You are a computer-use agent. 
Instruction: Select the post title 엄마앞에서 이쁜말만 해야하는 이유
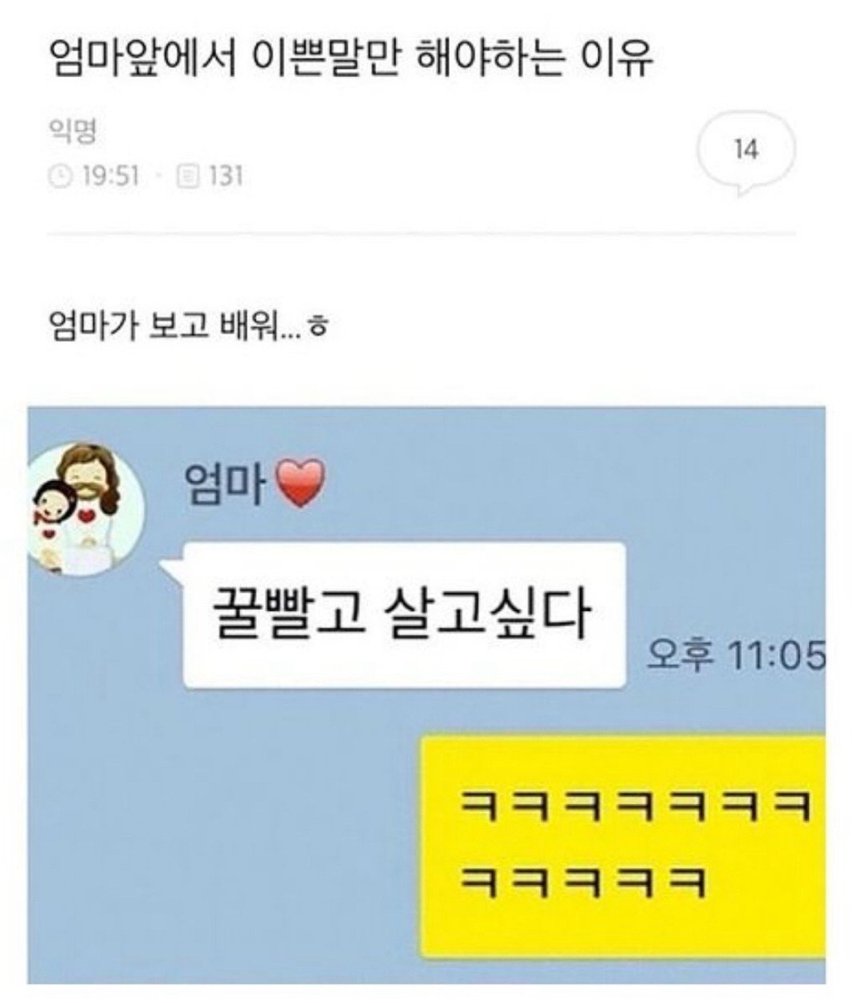tap(351, 59)
